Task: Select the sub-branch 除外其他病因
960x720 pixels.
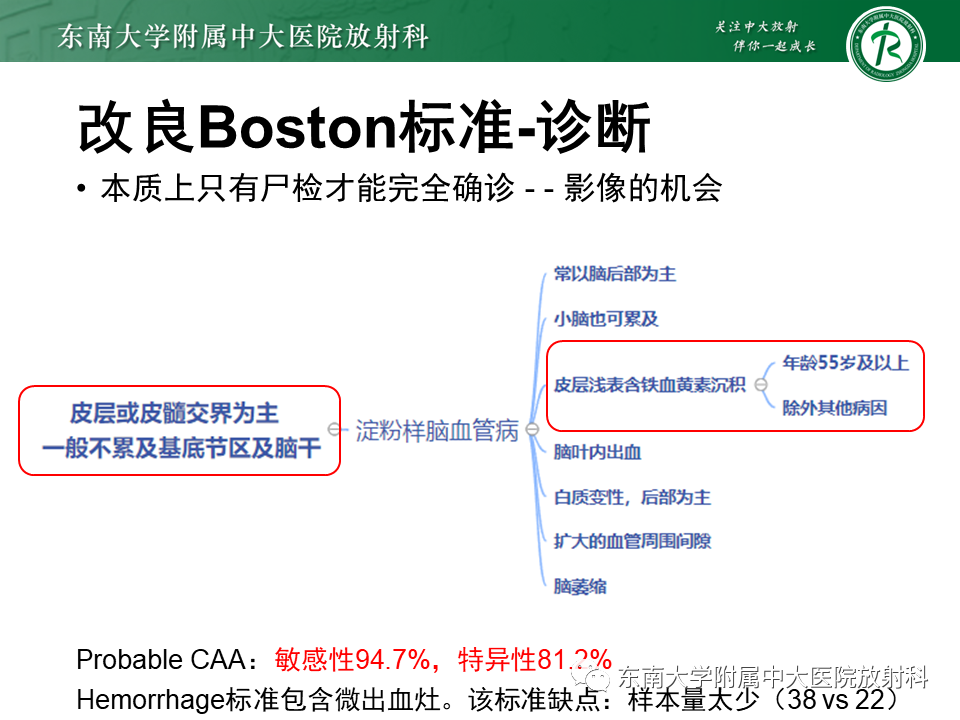Action: (834, 408)
